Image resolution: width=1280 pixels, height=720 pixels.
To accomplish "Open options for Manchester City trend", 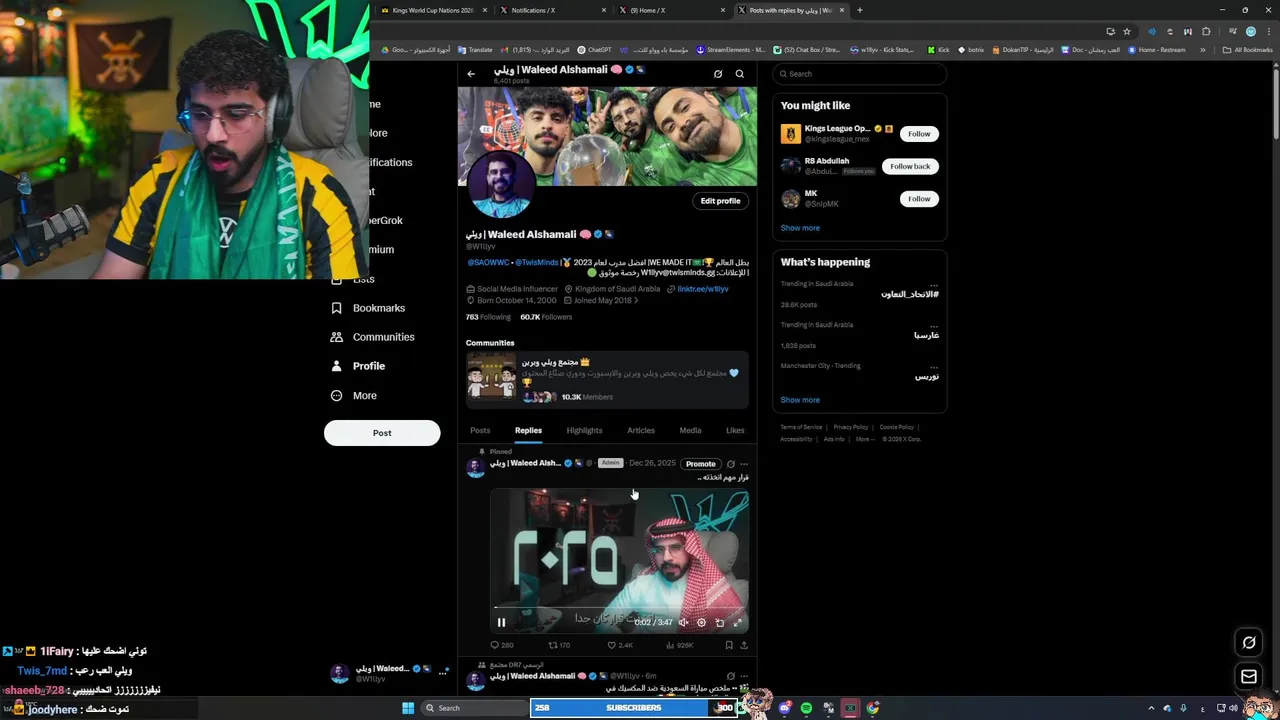I will click(x=934, y=366).
